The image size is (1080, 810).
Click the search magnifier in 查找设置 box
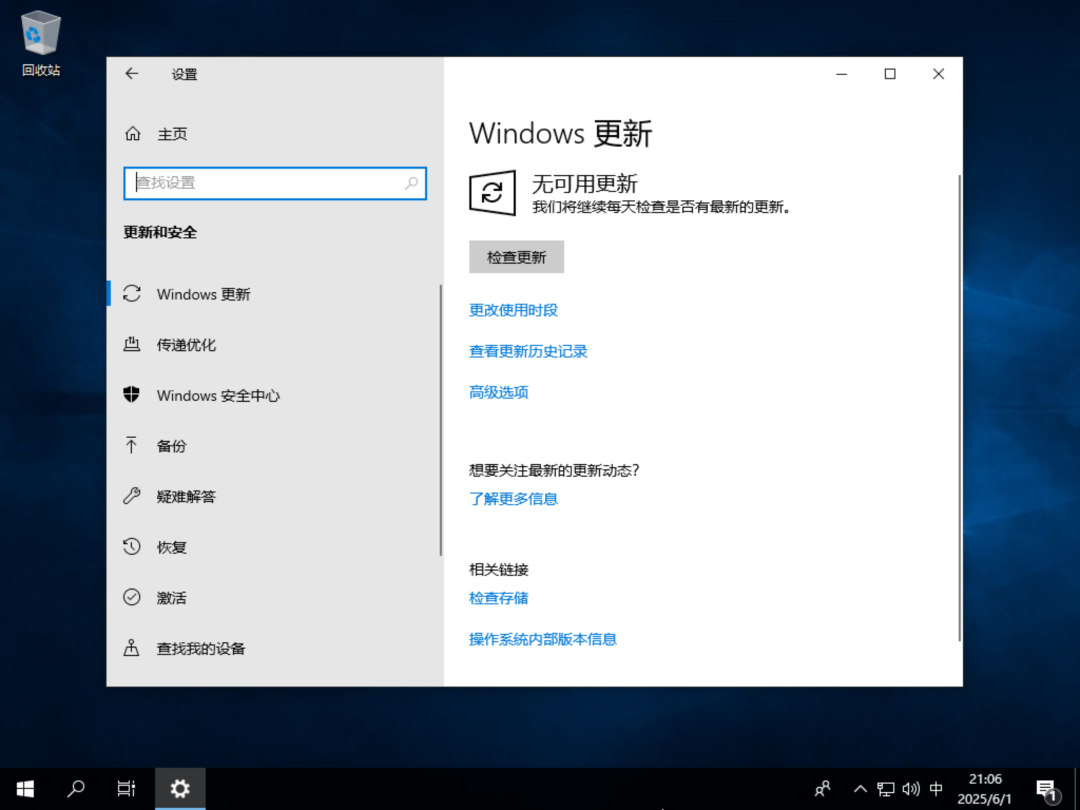411,183
